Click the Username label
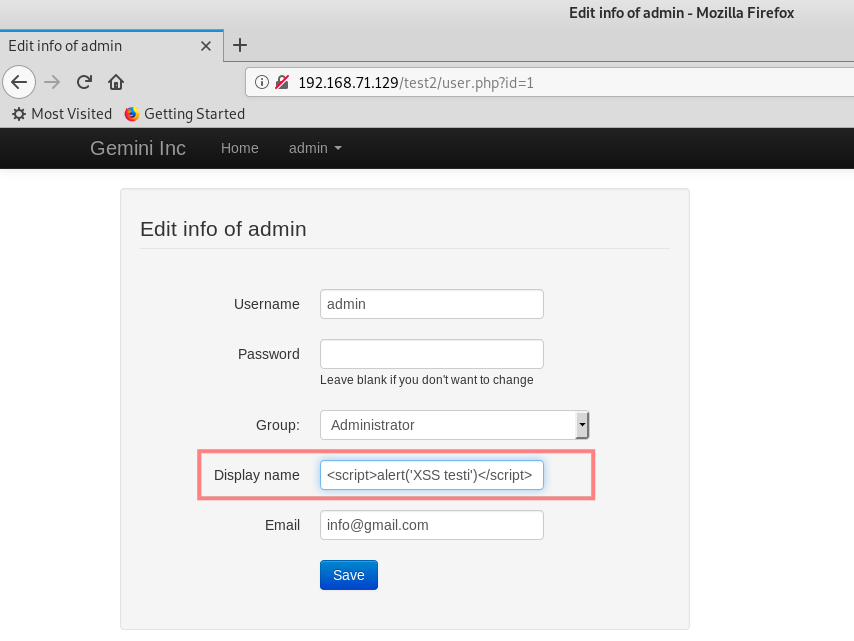Screen dimensions: 854x641 267,304
